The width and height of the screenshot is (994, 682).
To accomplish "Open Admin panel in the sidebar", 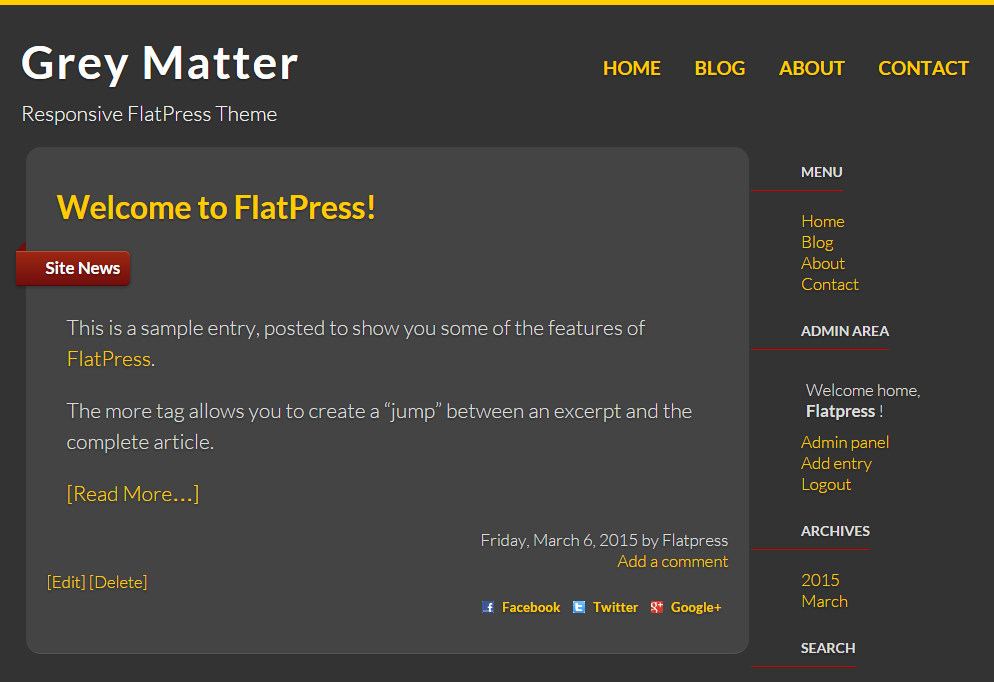I will coord(845,442).
